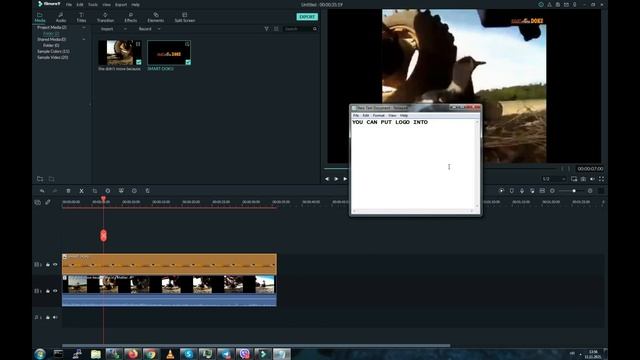640x360 pixels.
Task: Step back one frame in preview
Action: 327,179
